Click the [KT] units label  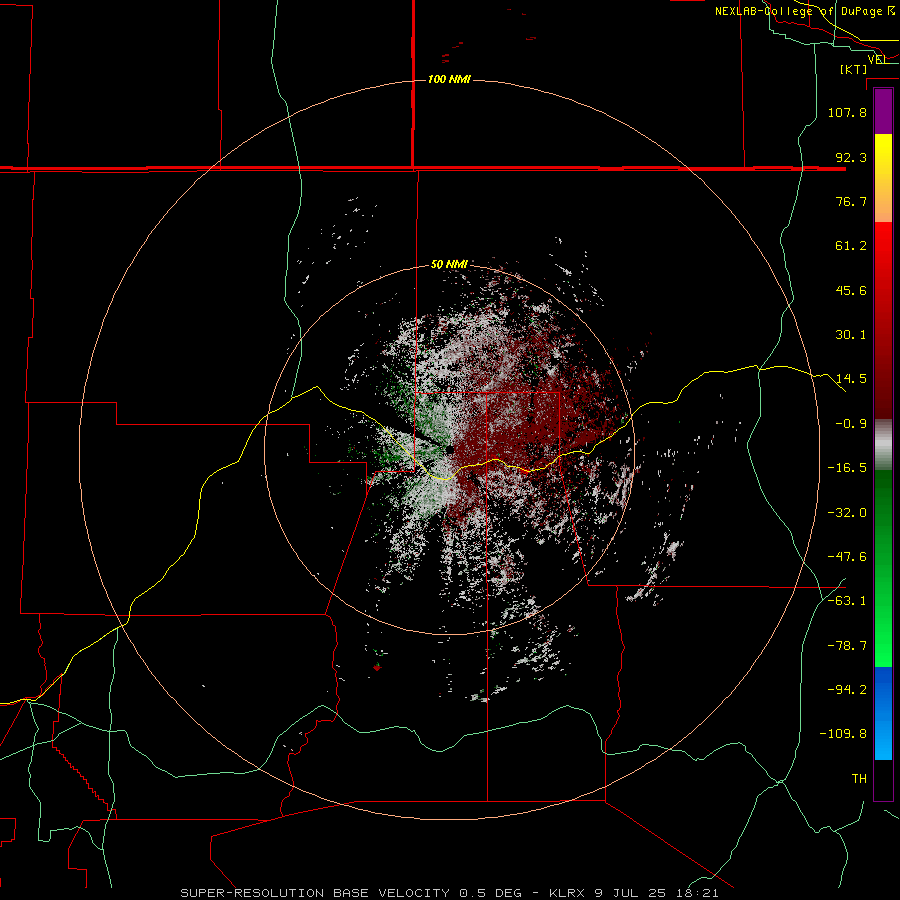[x=854, y=69]
